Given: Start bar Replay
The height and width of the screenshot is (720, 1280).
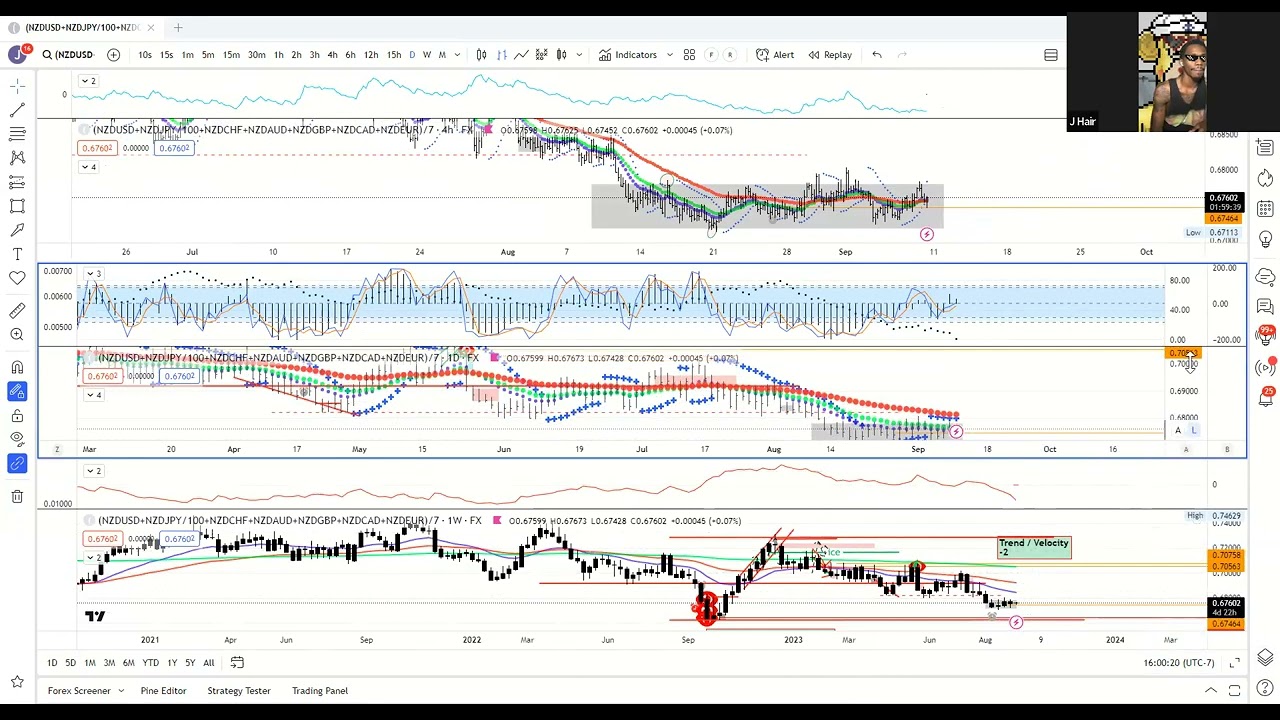Looking at the screenshot, I should pyautogui.click(x=830, y=55).
